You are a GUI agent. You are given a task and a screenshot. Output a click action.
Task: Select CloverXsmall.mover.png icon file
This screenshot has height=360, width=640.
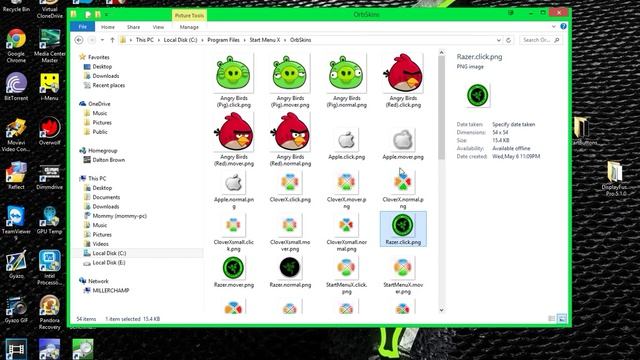[x=290, y=233]
